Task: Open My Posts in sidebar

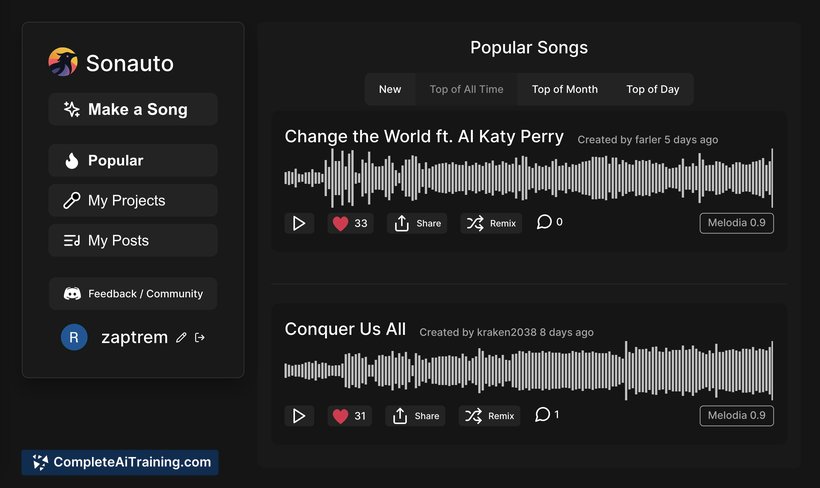Action: 133,241
